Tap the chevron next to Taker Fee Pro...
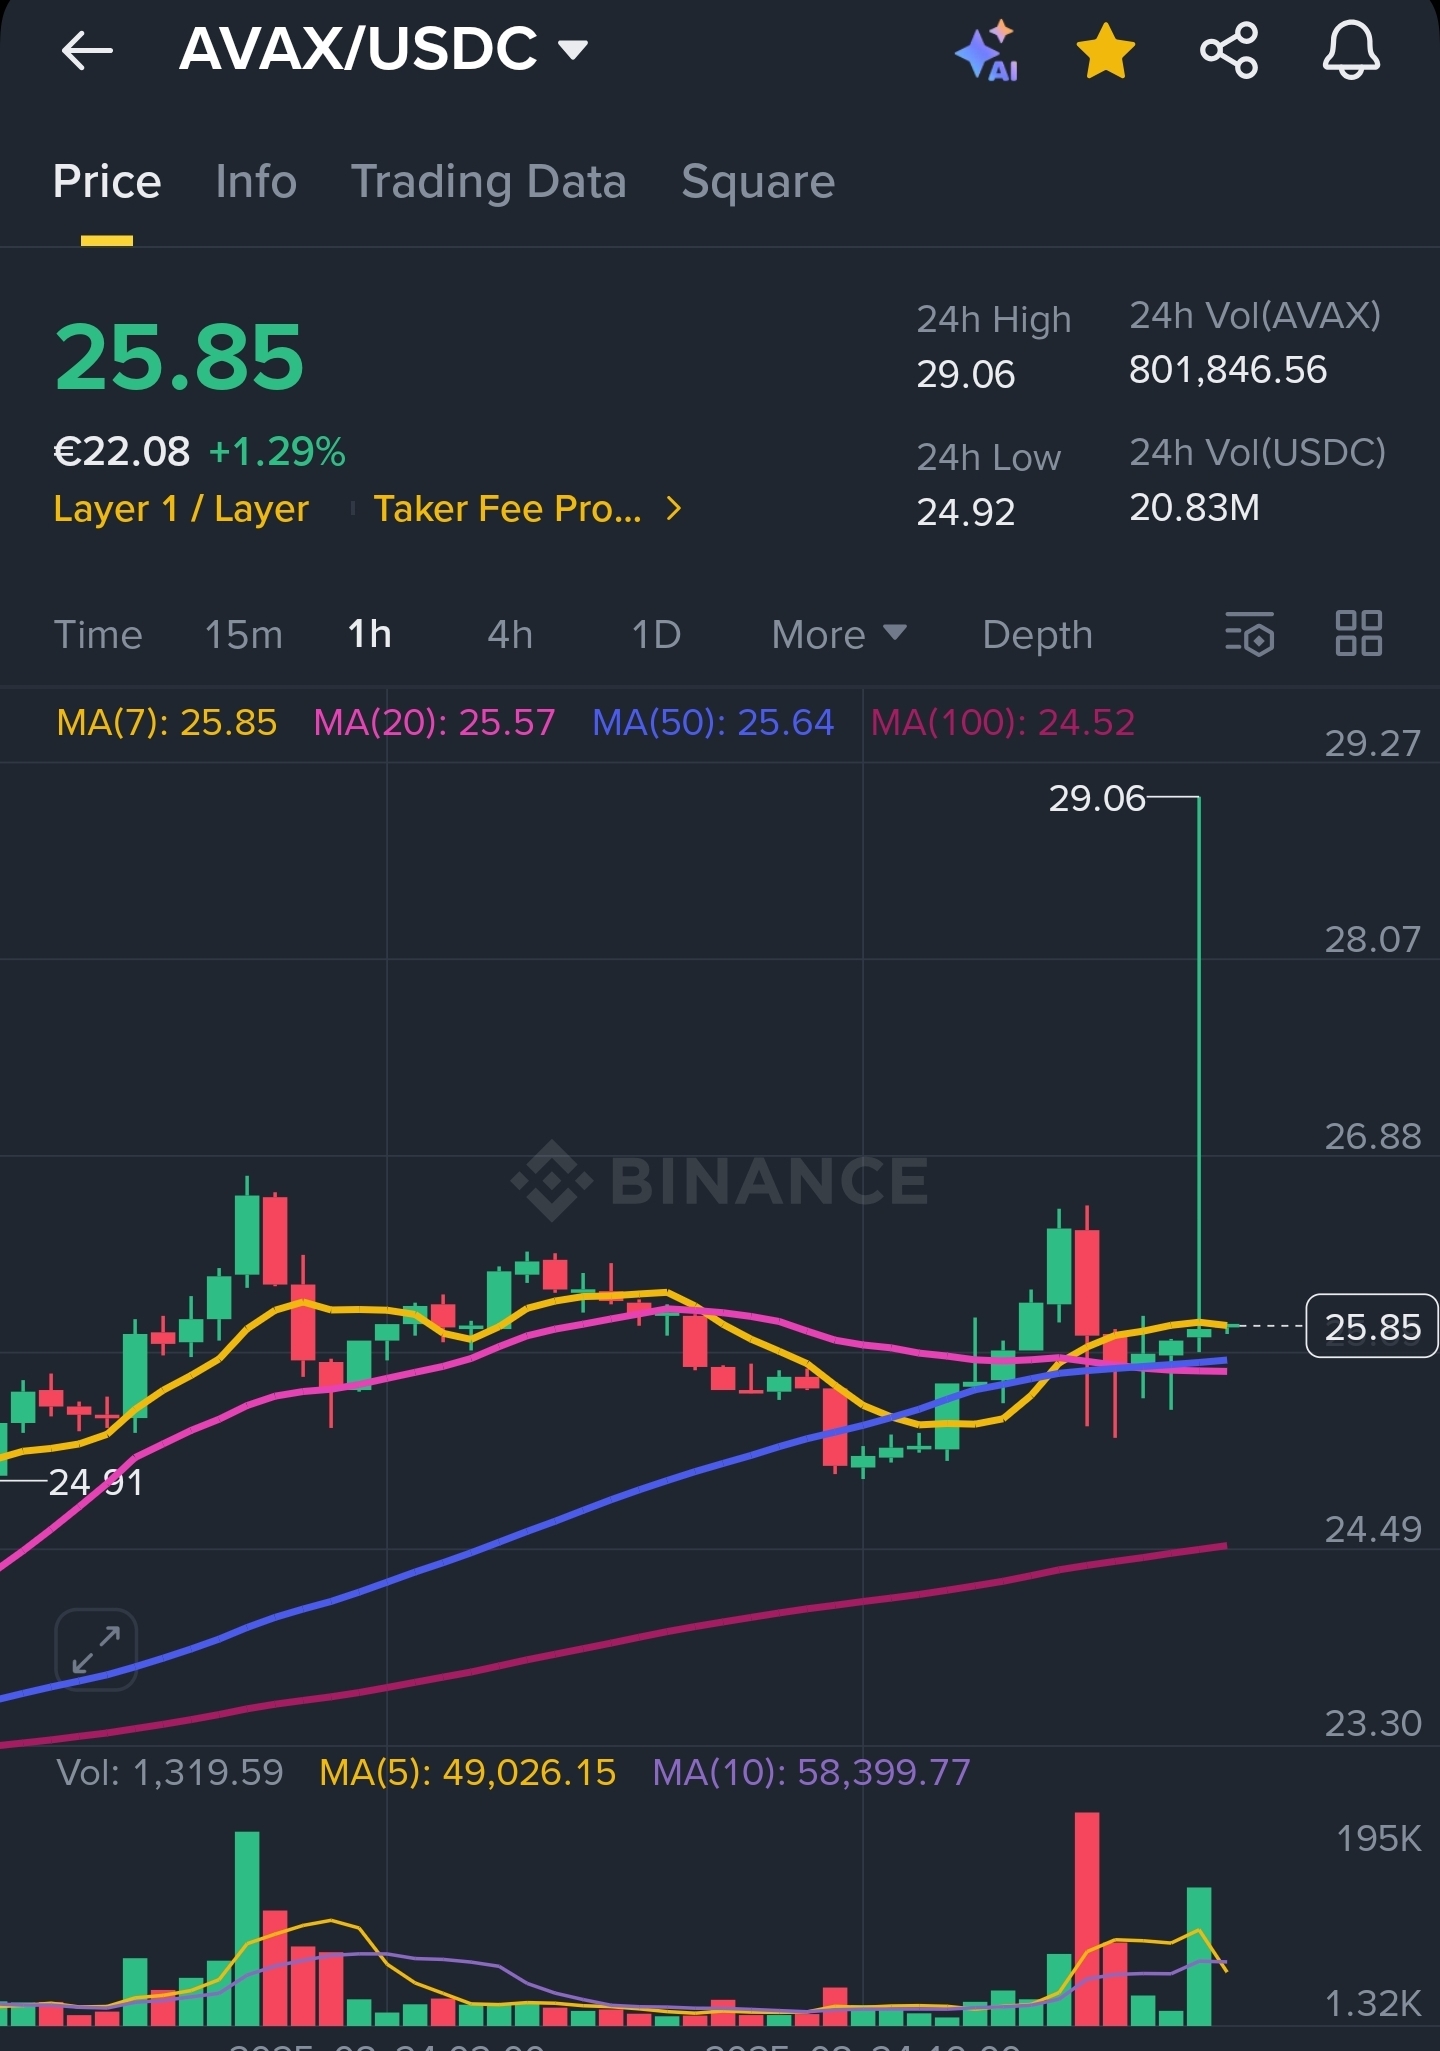This screenshot has width=1440, height=2051. 674,509
